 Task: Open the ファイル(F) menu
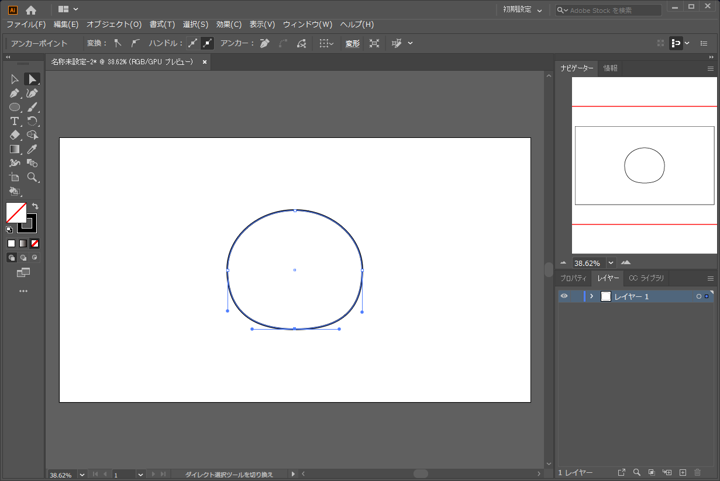(x=26, y=24)
